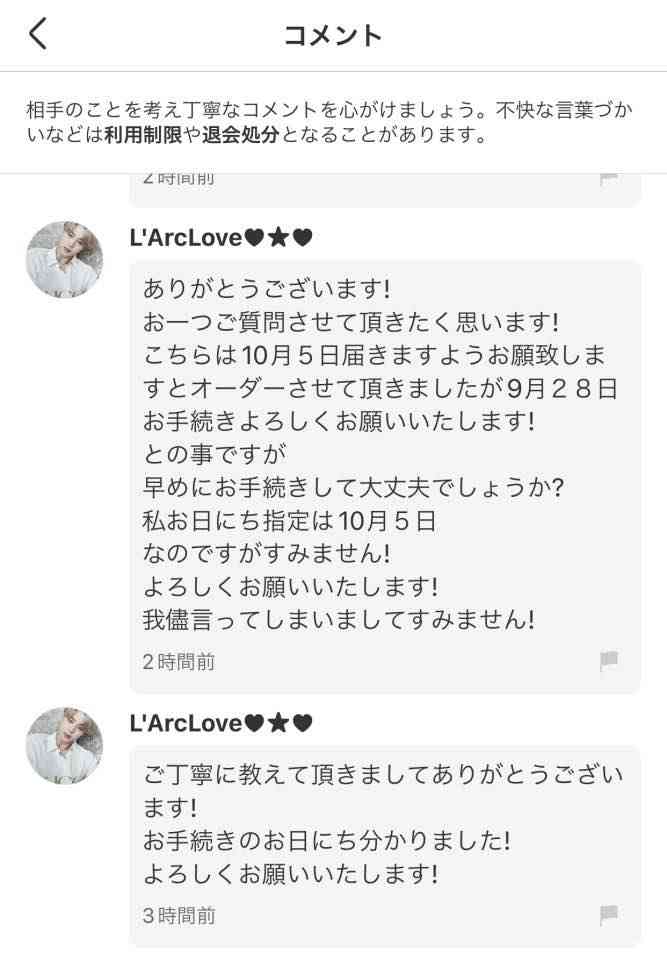Open L'ArcLove username above ご丁寧に comment
The image size is (667, 960).
[186, 724]
